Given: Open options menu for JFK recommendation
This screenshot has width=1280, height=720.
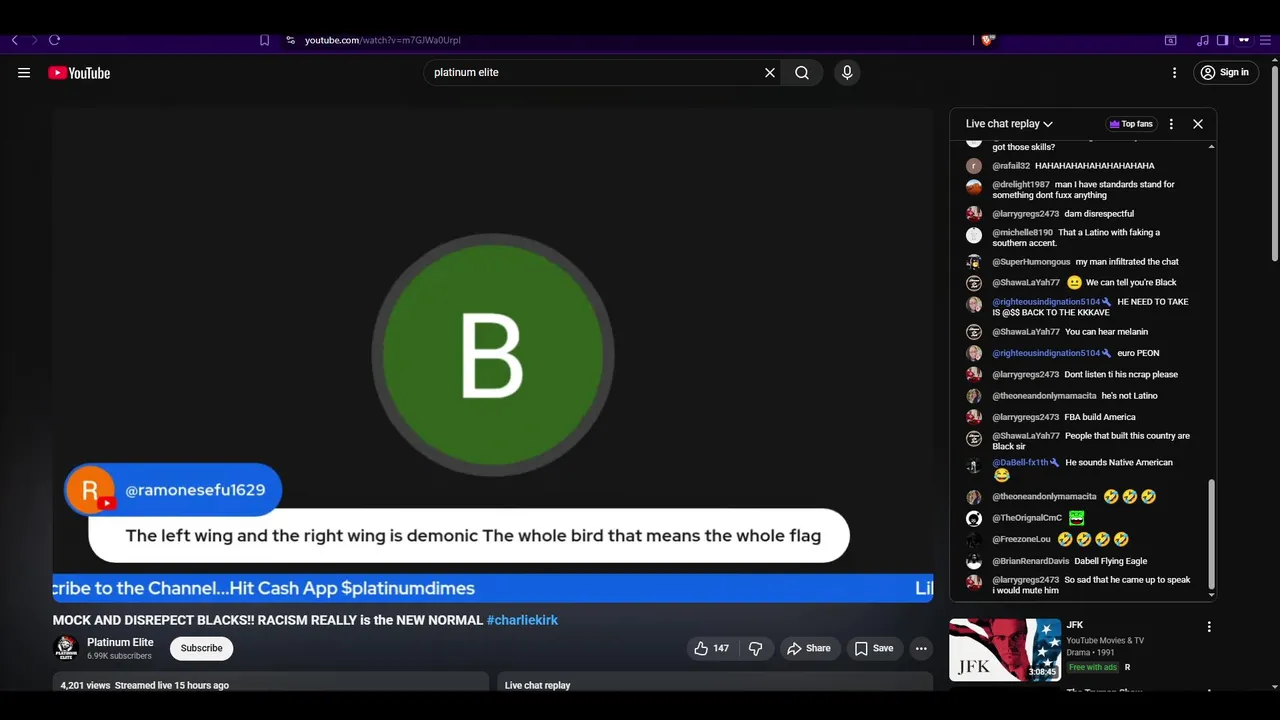Looking at the screenshot, I should [x=1209, y=627].
